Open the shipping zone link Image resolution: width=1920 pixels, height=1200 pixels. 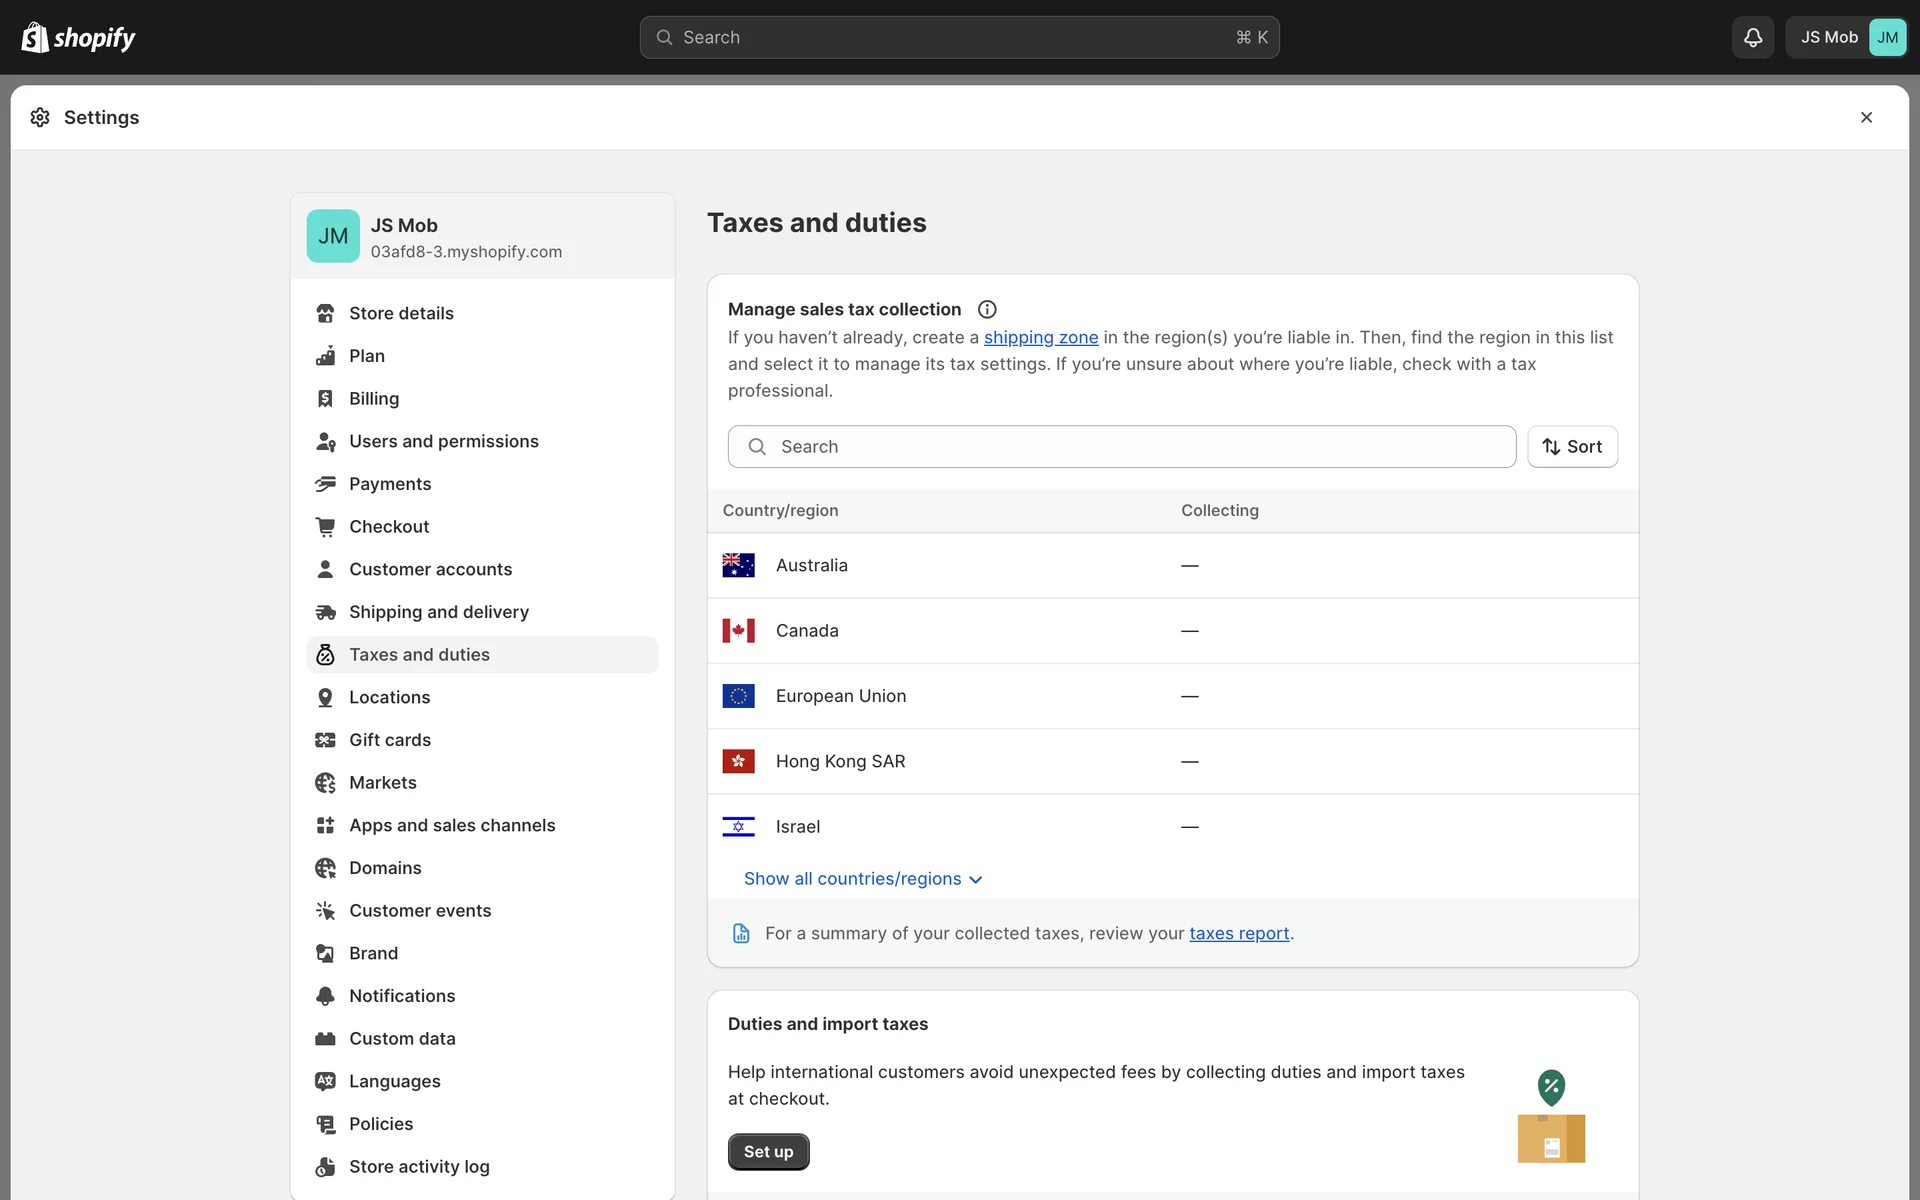(1040, 337)
